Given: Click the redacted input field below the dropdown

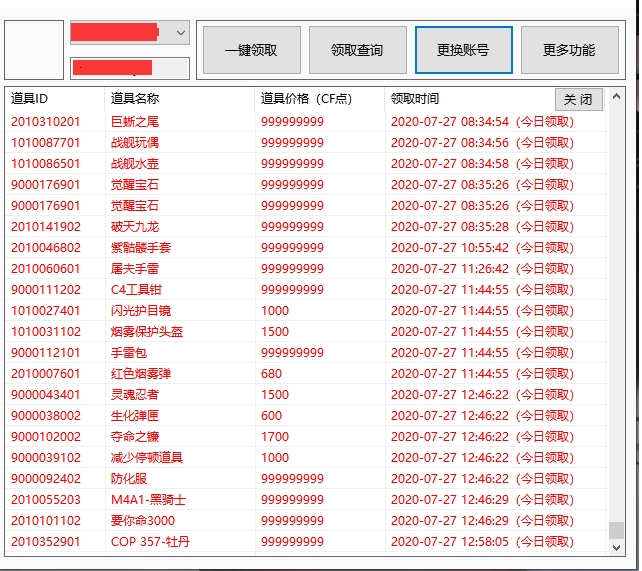Looking at the screenshot, I should [130, 68].
